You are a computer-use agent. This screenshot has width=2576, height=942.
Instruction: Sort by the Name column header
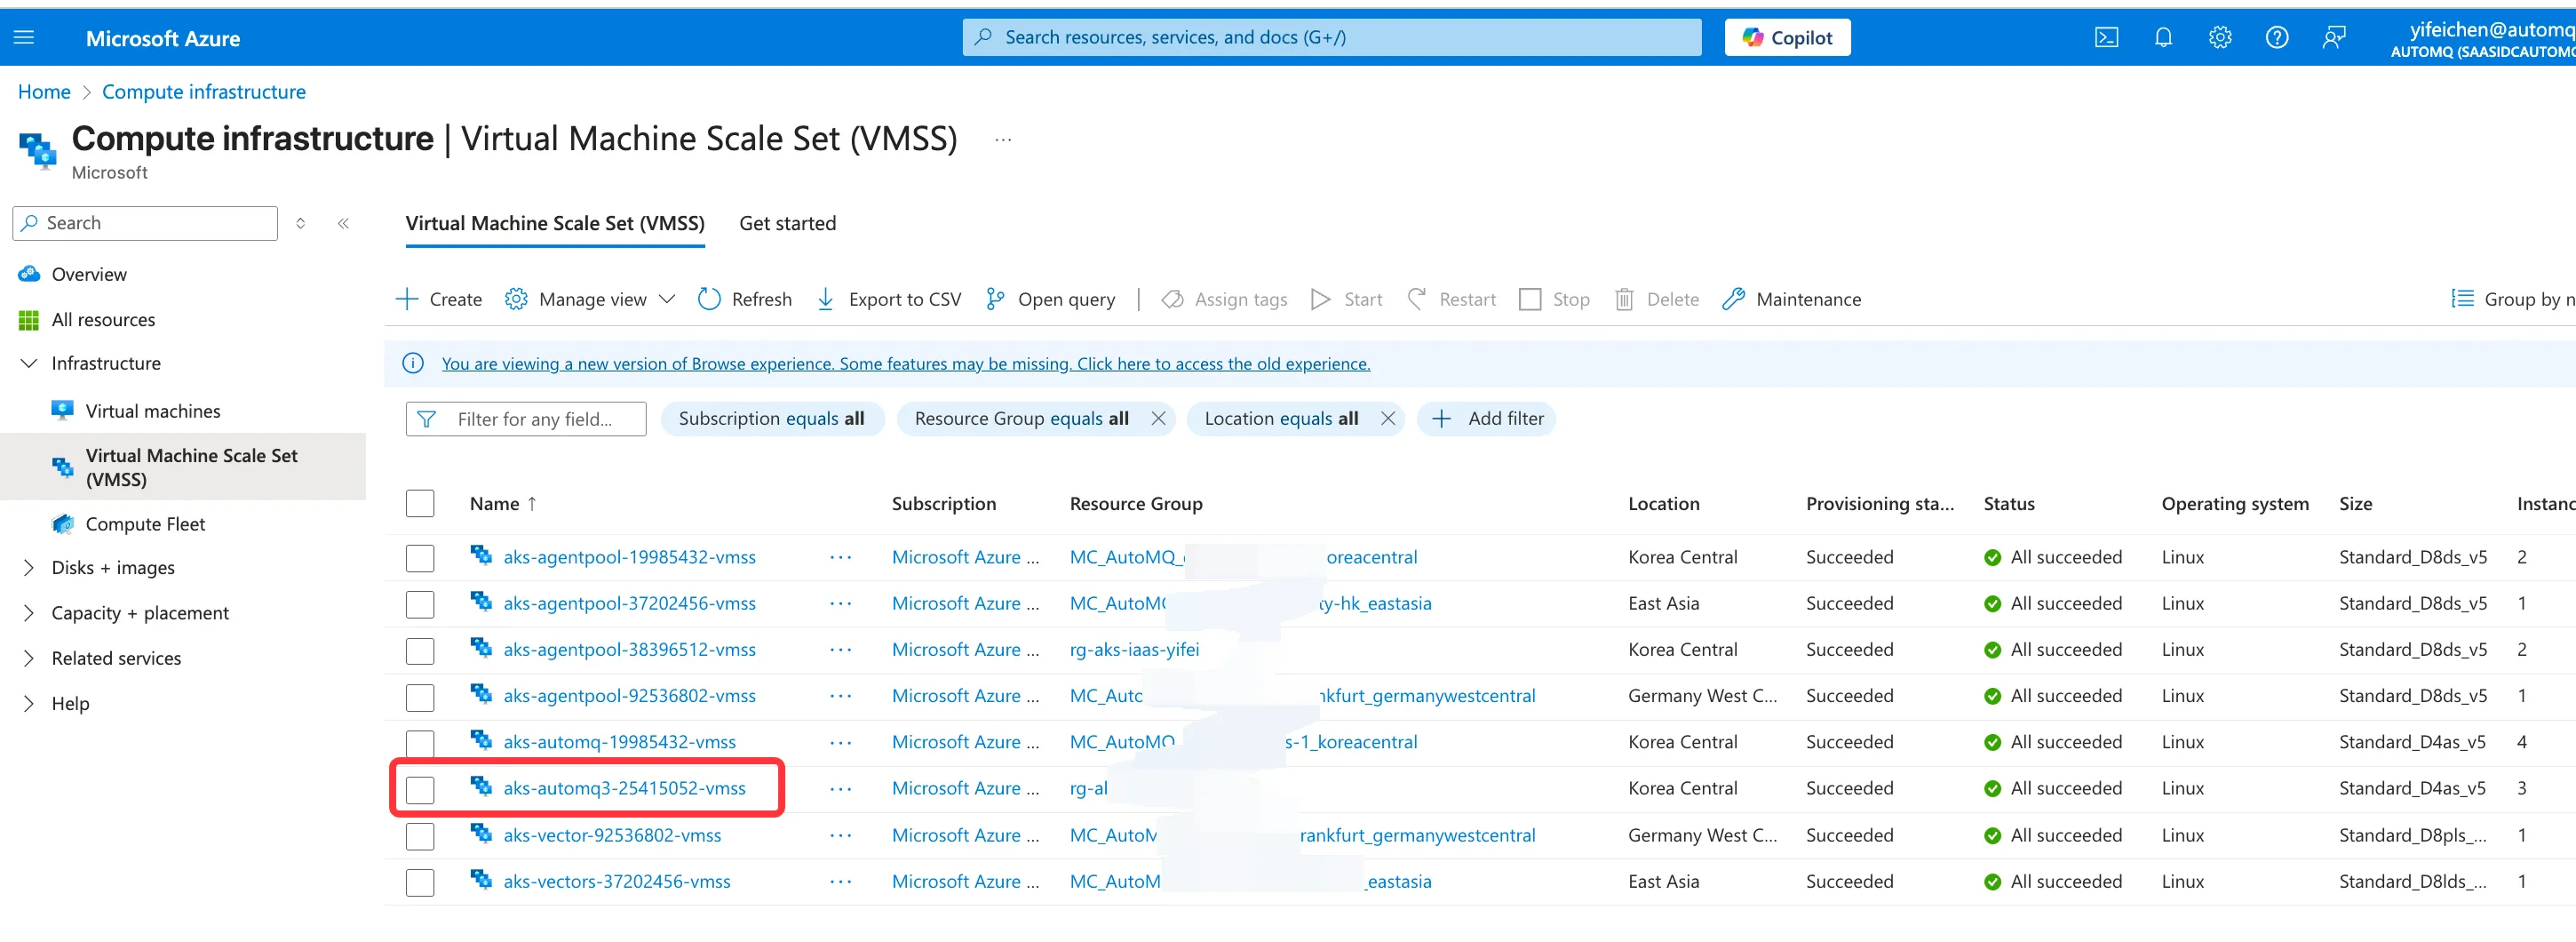[x=503, y=504]
